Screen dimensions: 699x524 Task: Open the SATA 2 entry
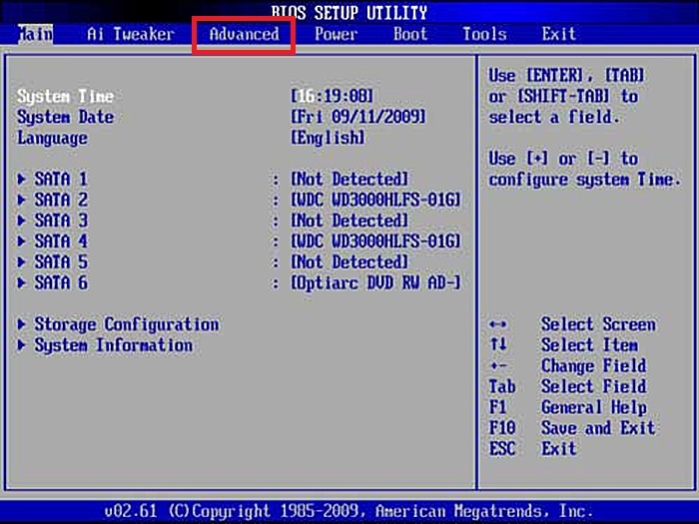[x=61, y=200]
